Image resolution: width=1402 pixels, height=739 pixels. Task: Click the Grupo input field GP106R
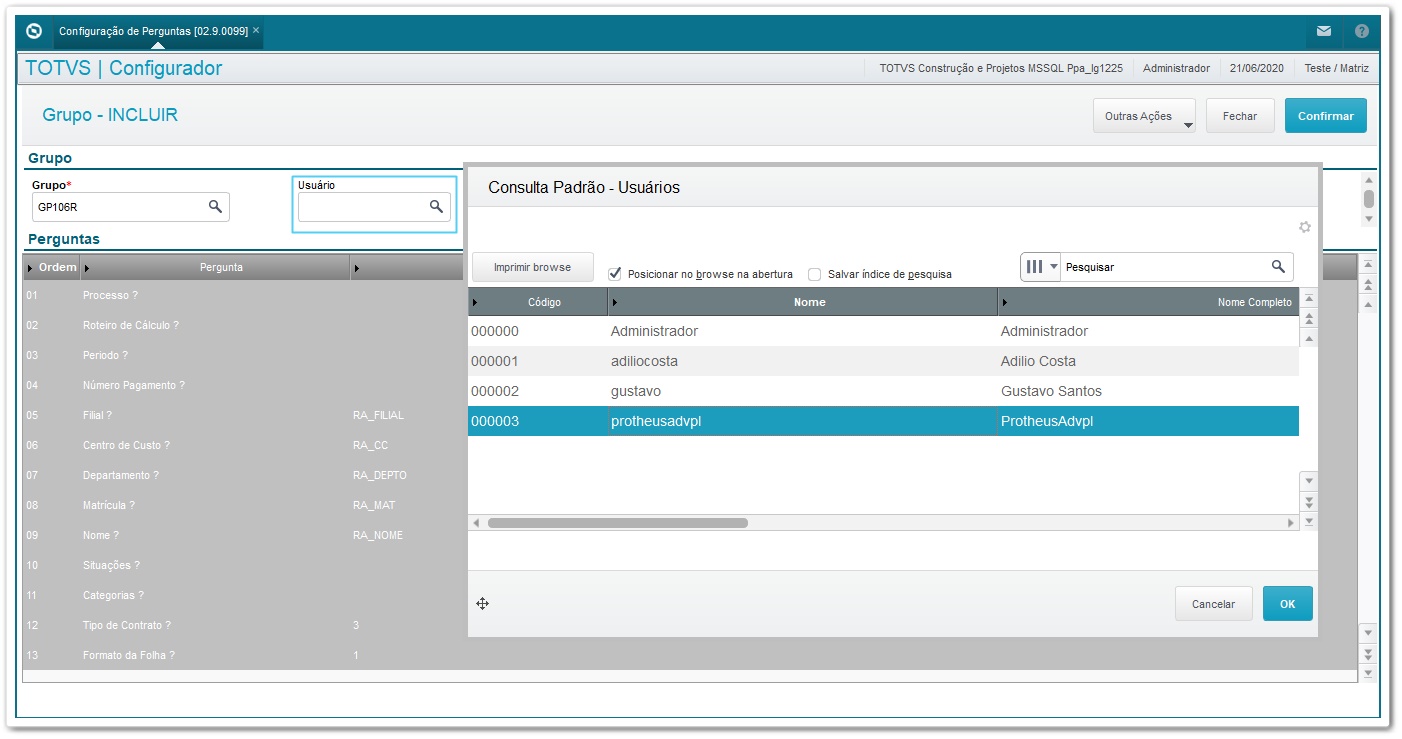tap(131, 207)
